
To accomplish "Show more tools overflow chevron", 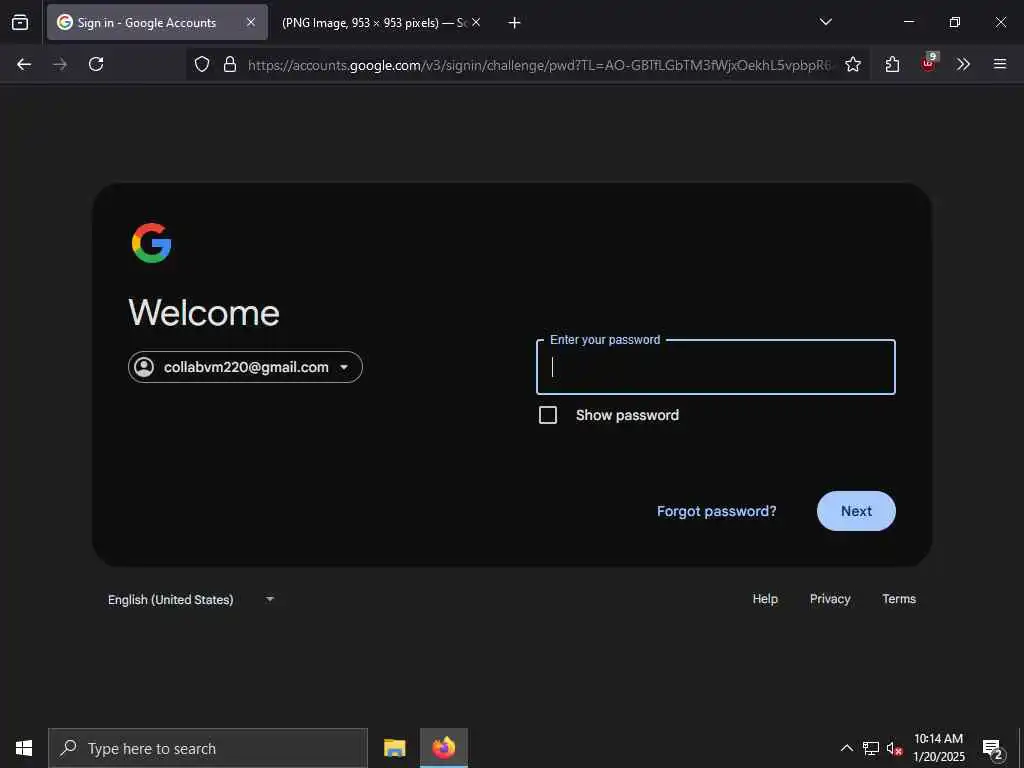I will (963, 64).
